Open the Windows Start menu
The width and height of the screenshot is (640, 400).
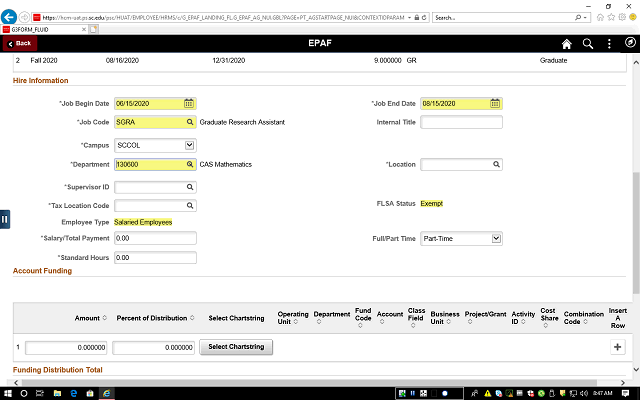point(7,393)
